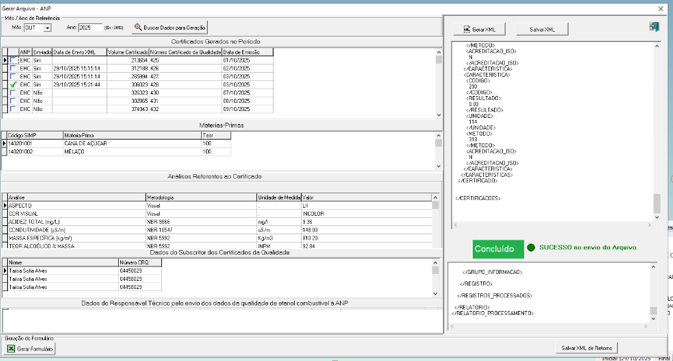673x361 pixels.
Task: Click the Número CRQ column header
Action: (x=140, y=262)
